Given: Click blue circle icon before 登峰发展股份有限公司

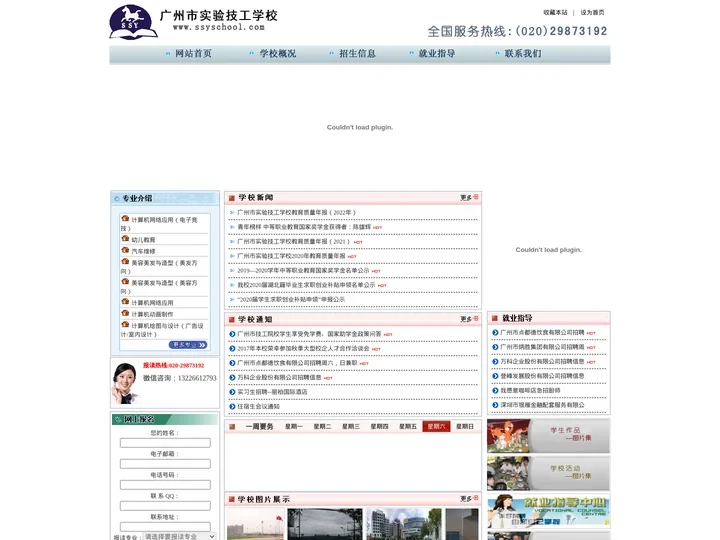Looking at the screenshot, I should (x=495, y=376).
